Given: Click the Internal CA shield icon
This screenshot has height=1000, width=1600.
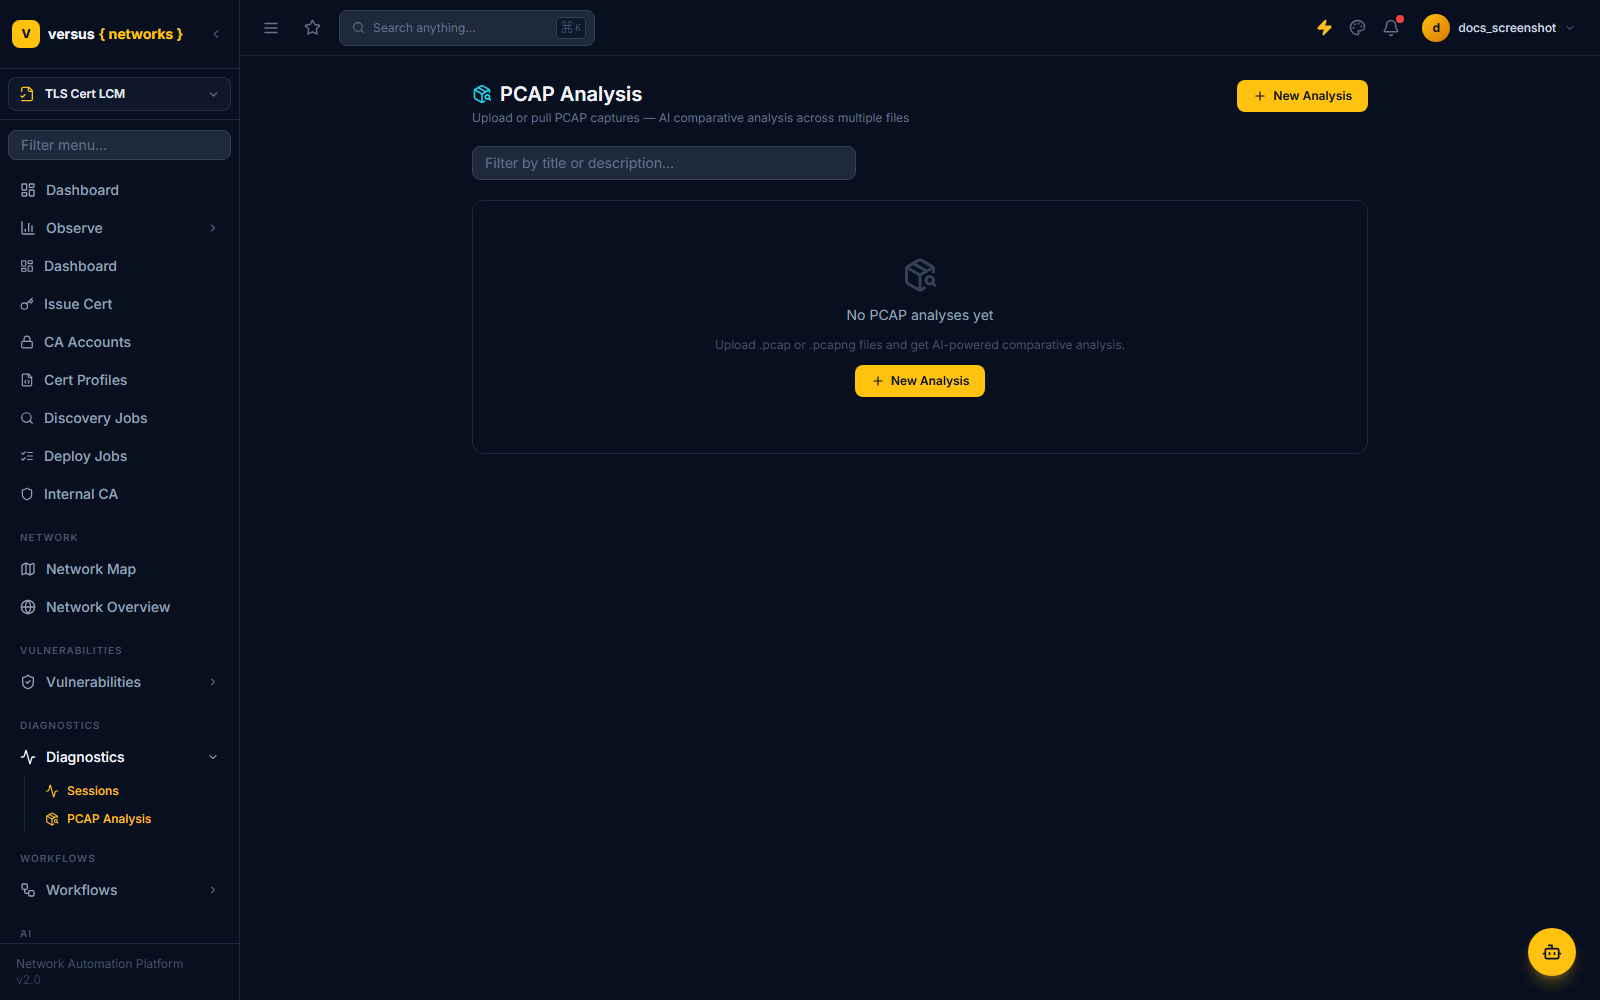Looking at the screenshot, I should [x=27, y=494].
